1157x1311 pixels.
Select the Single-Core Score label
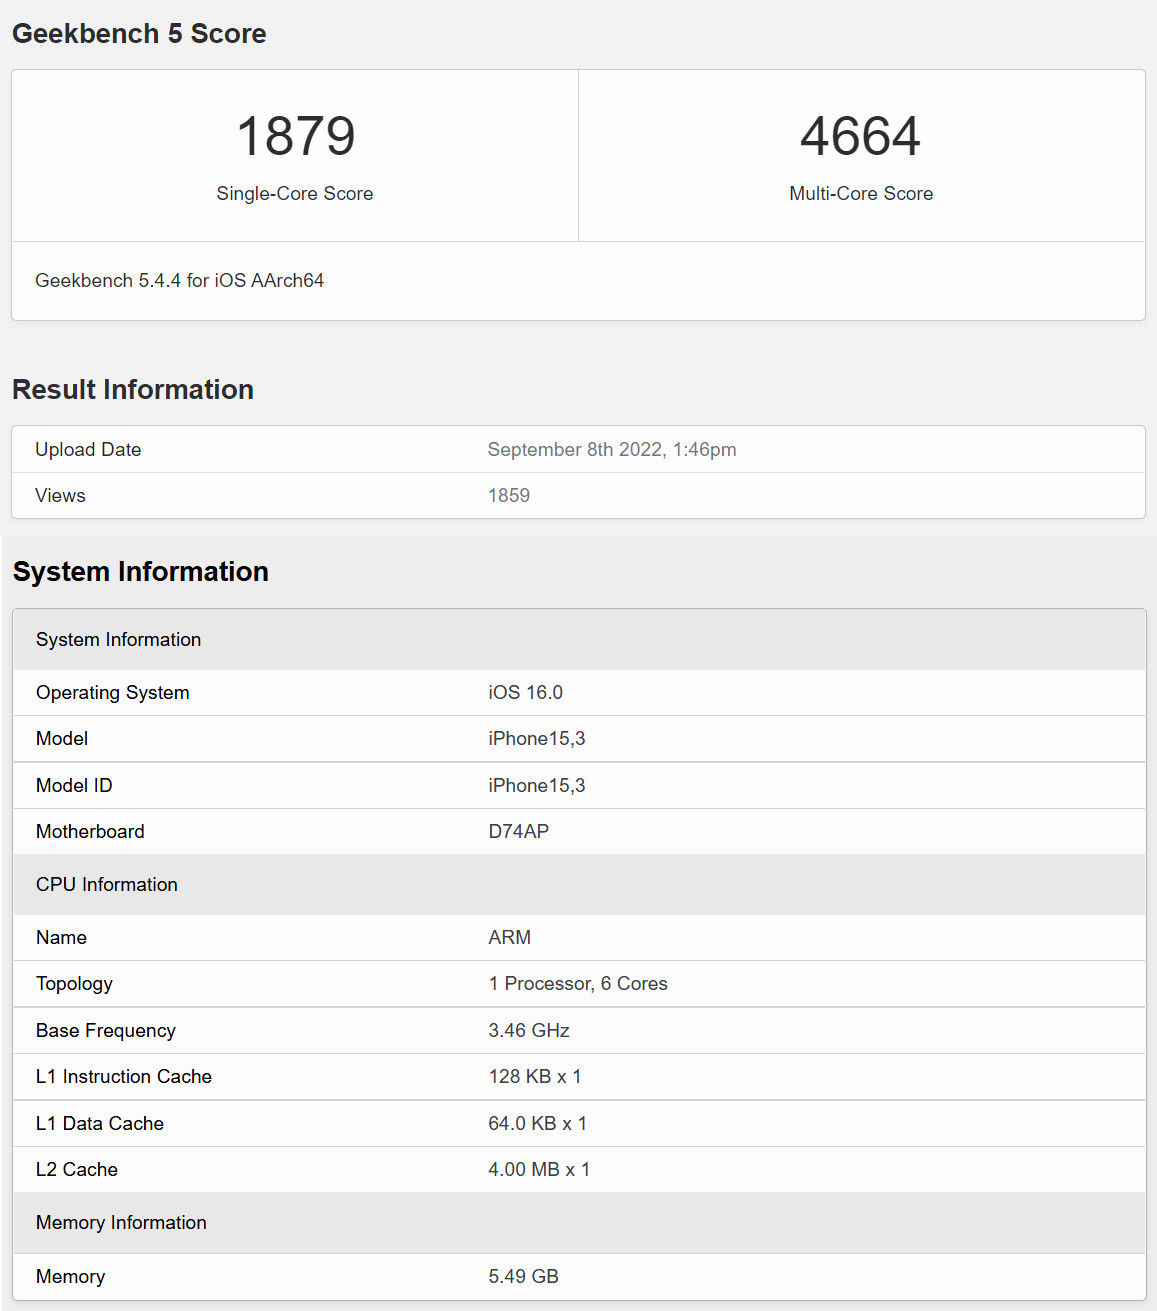coord(295,194)
